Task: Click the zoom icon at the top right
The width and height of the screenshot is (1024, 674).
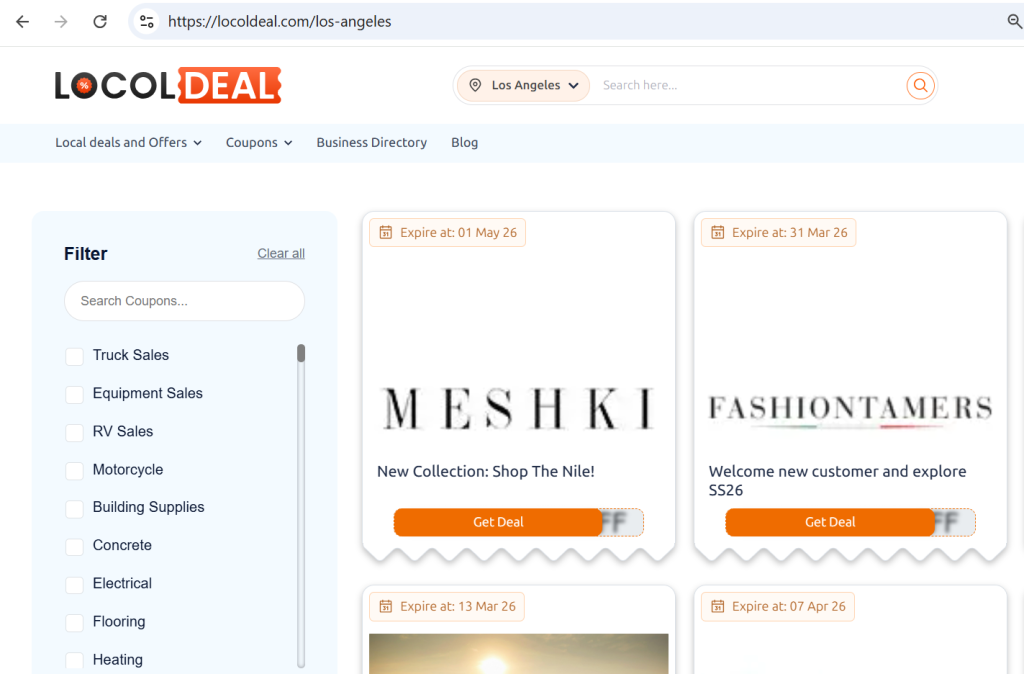Action: click(x=1015, y=20)
